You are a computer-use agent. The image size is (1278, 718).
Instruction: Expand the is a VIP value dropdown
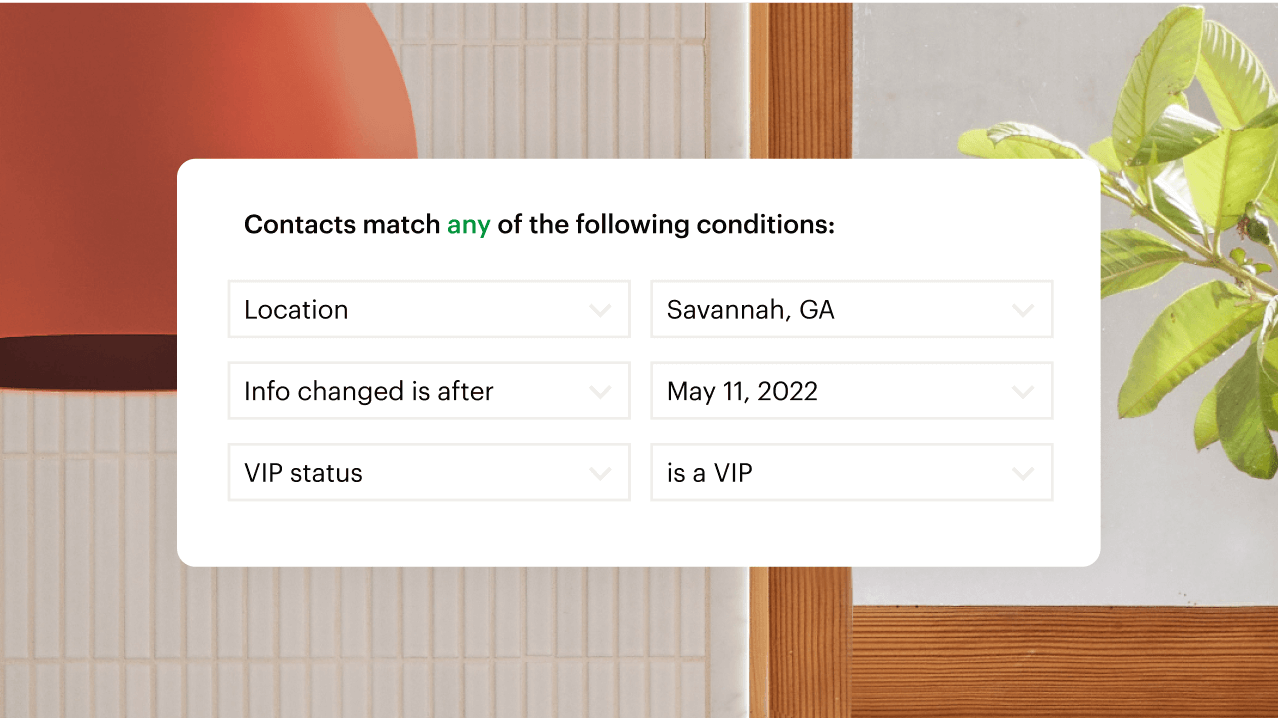(851, 473)
